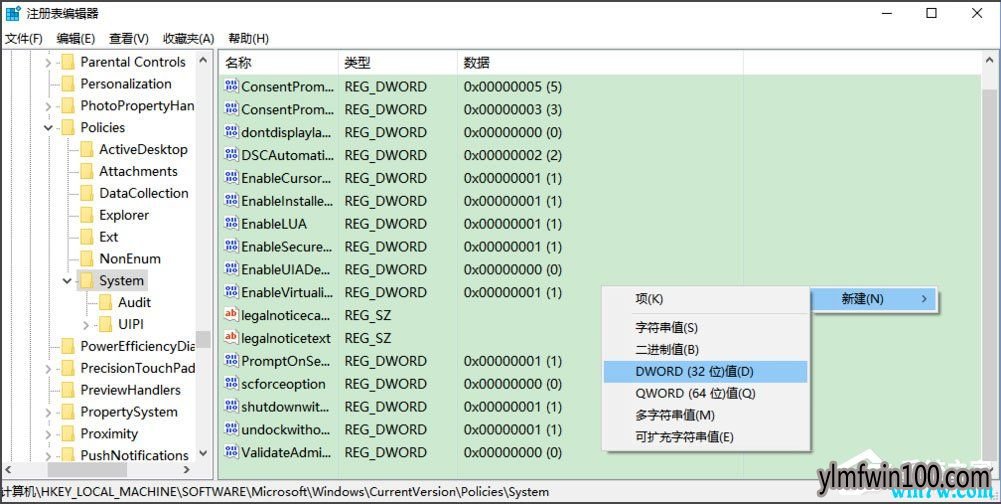This screenshot has width=1001, height=504.
Task: Expand the Proximity node
Action: pyautogui.click(x=49, y=434)
